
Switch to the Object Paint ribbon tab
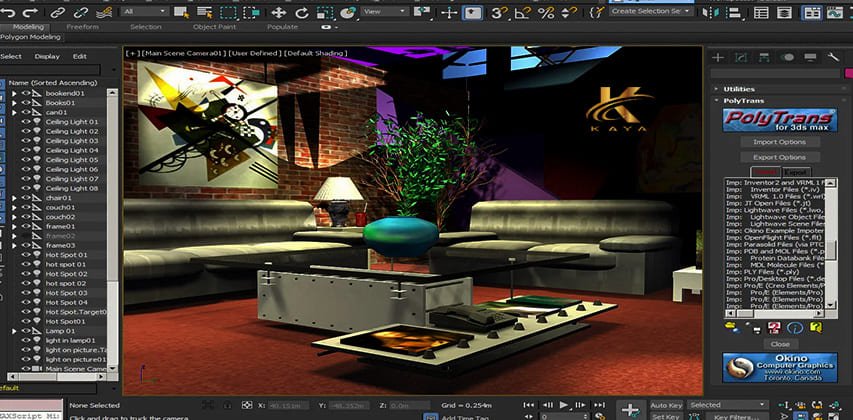[x=215, y=27]
